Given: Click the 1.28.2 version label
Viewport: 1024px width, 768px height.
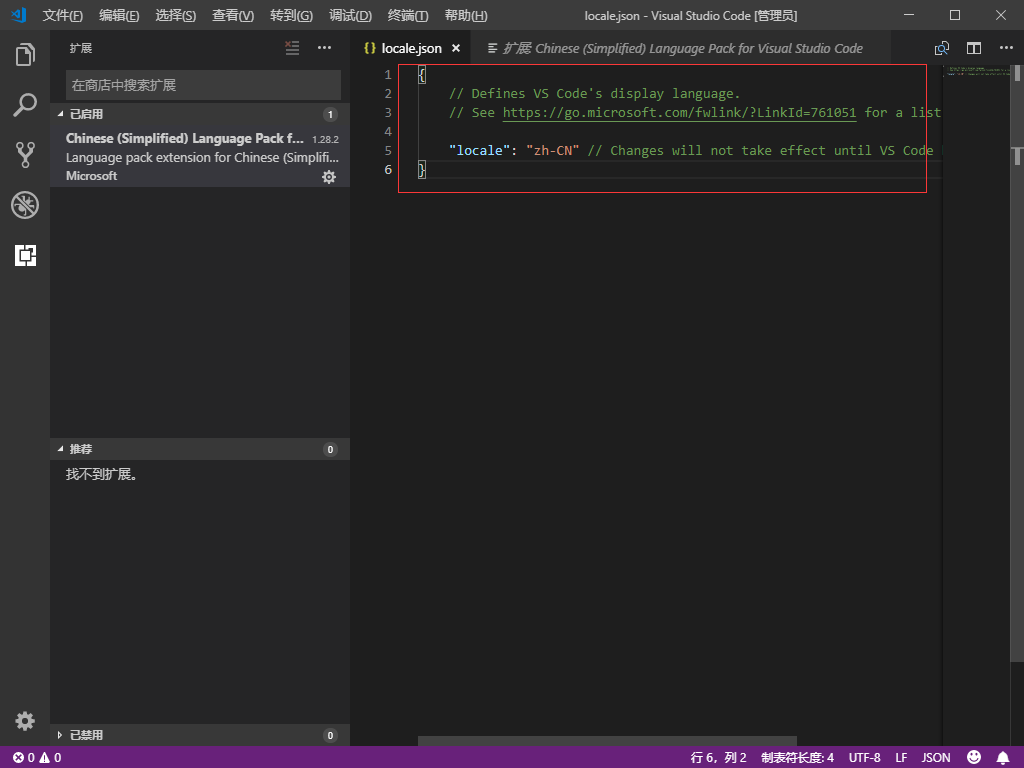Looking at the screenshot, I should (325, 139).
